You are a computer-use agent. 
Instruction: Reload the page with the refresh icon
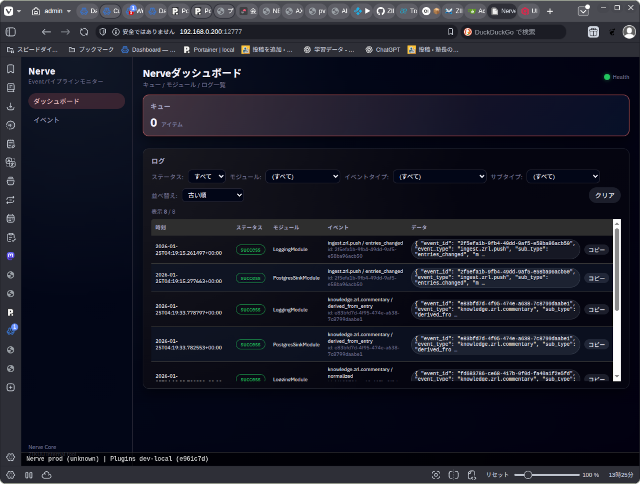(86, 31)
